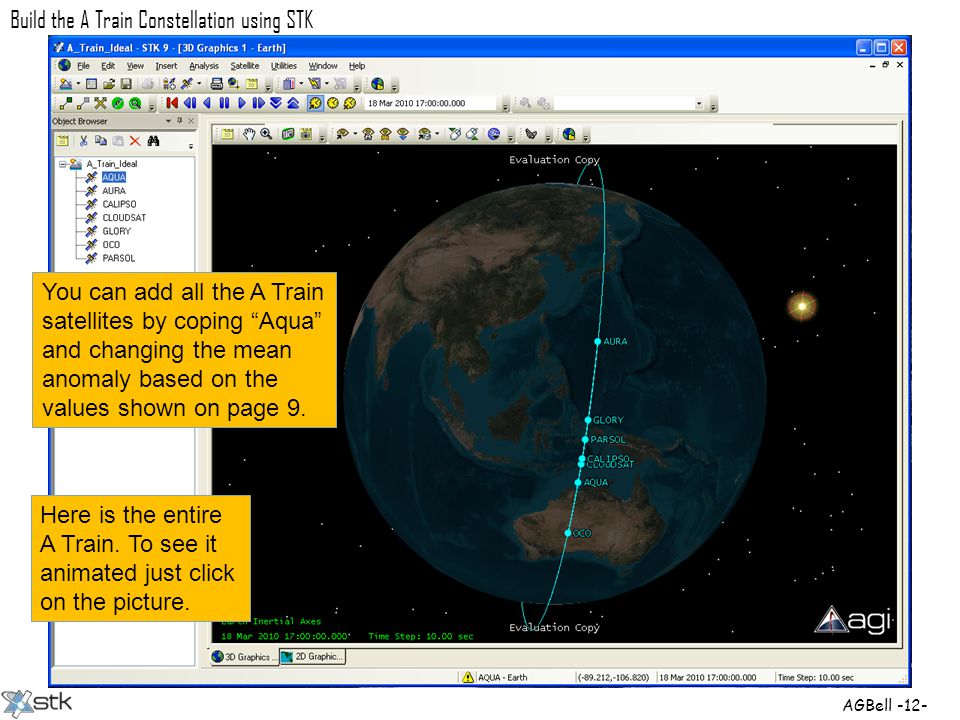The width and height of the screenshot is (960, 720).
Task: Click the Copy icon in Object Browser
Action: (x=100, y=141)
